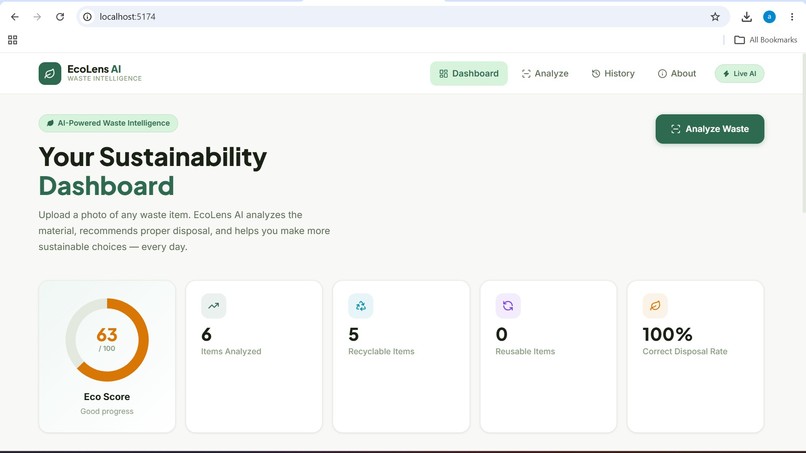Click the 'Items Analyzed' label
This screenshot has height=453, width=806.
[x=231, y=352]
